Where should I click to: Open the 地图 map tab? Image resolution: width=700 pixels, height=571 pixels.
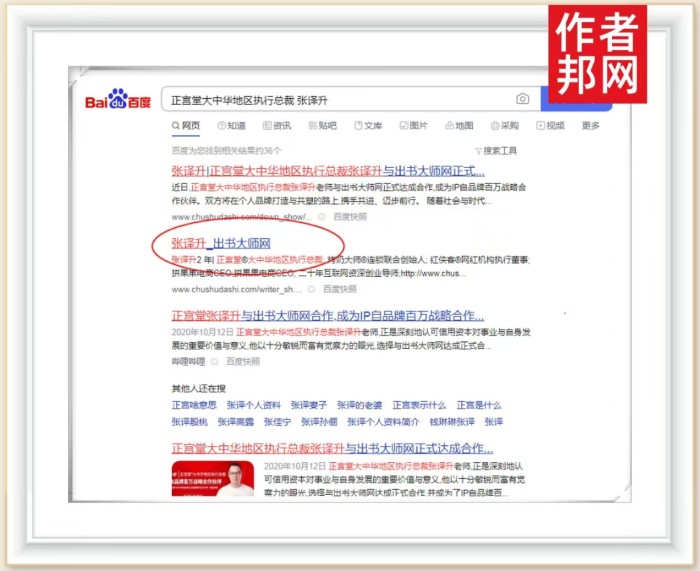point(459,126)
